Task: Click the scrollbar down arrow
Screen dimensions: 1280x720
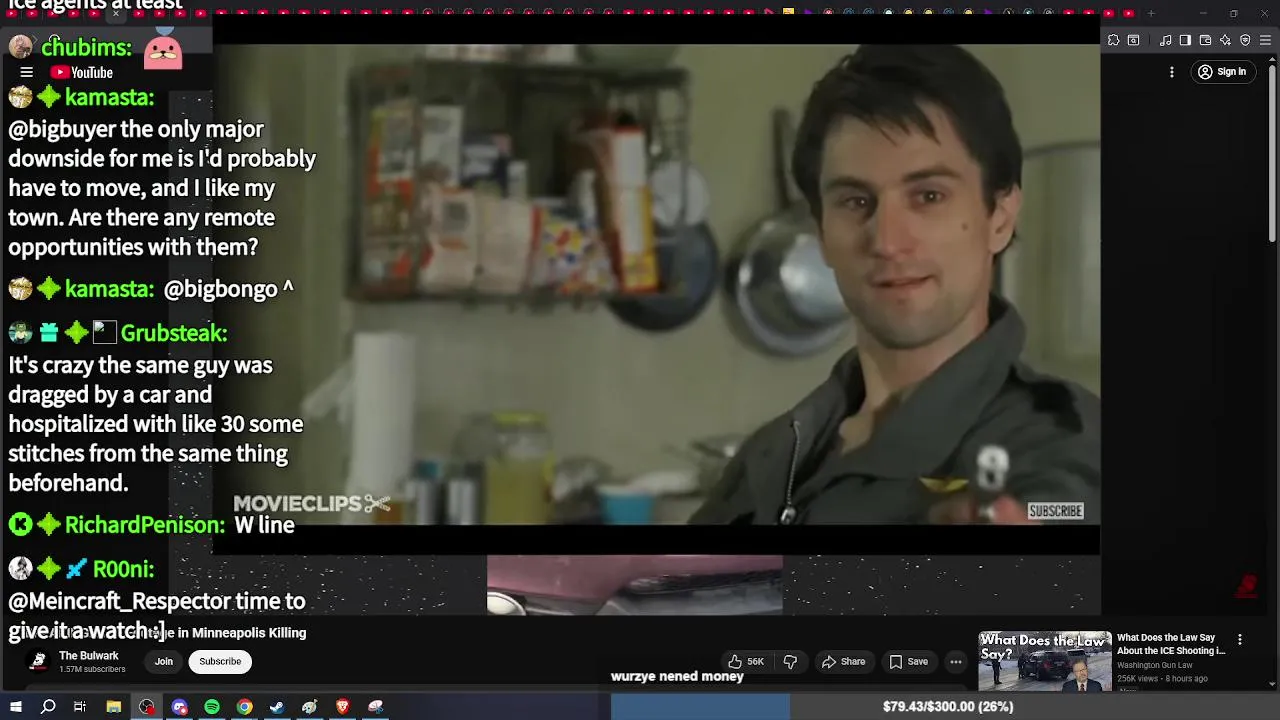Action: [x=1272, y=684]
